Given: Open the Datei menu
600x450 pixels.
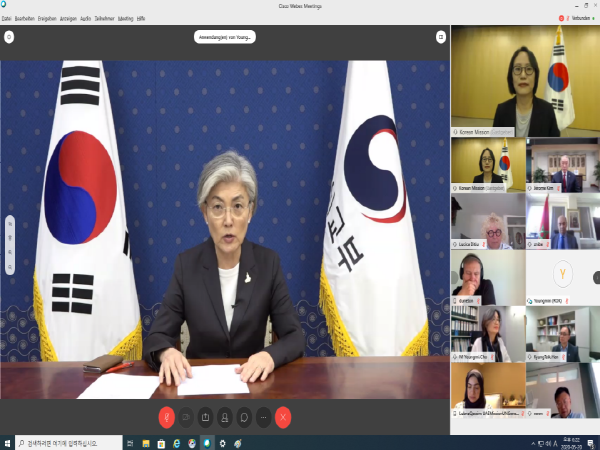Looking at the screenshot, I should [x=6, y=18].
